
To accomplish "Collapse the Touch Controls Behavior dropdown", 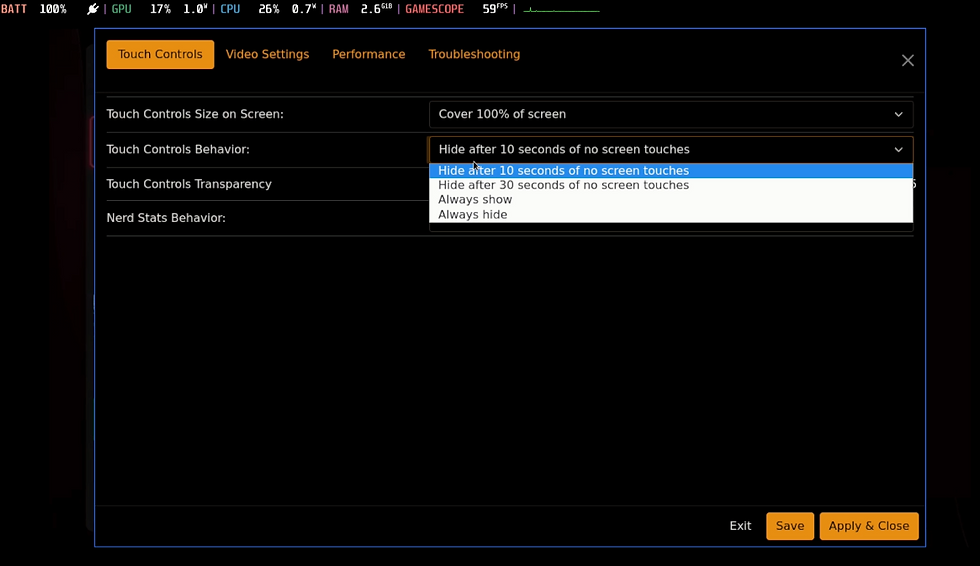I will click(671, 149).
